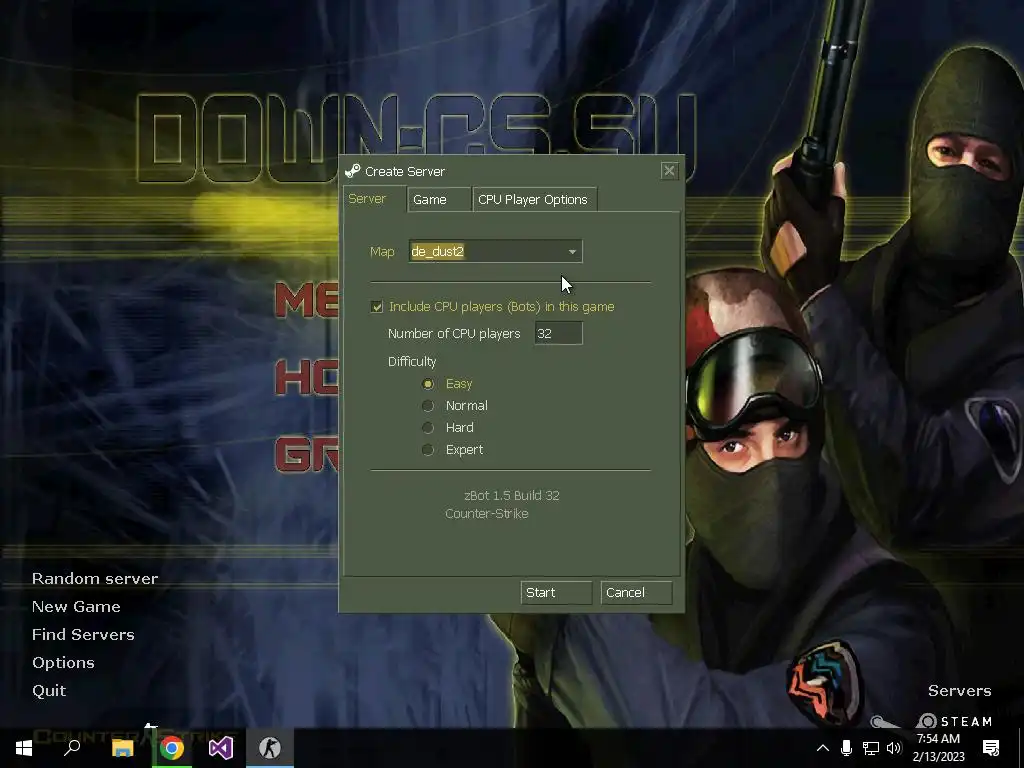Open taskbar search magnifier
The width and height of the screenshot is (1024, 768).
tap(72, 747)
